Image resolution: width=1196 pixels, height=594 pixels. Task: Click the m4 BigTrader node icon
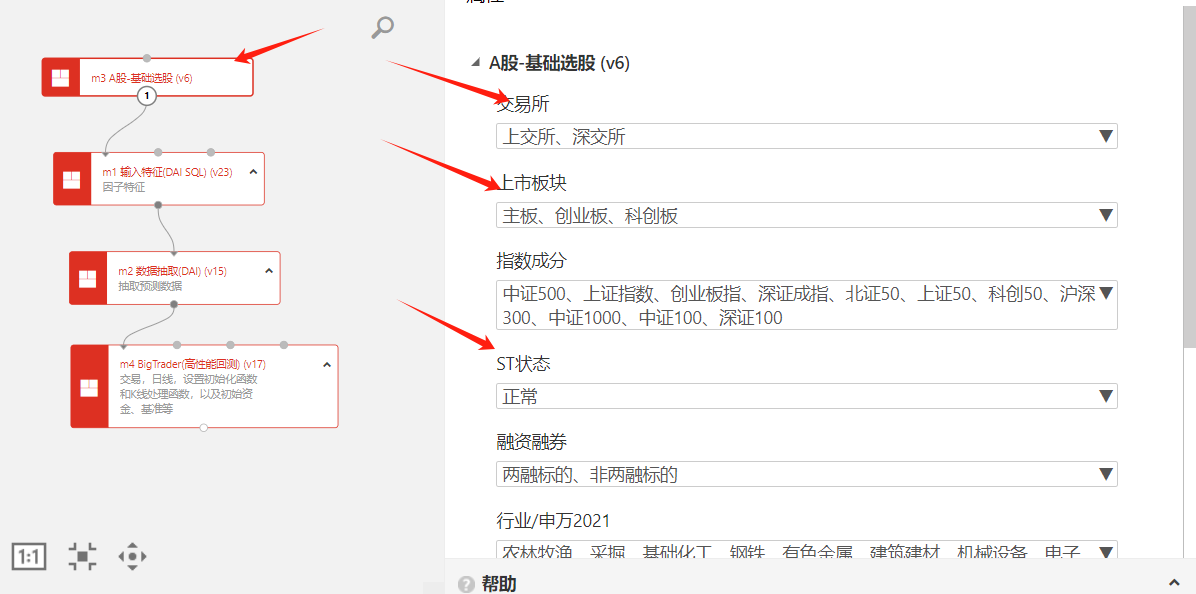(89, 386)
